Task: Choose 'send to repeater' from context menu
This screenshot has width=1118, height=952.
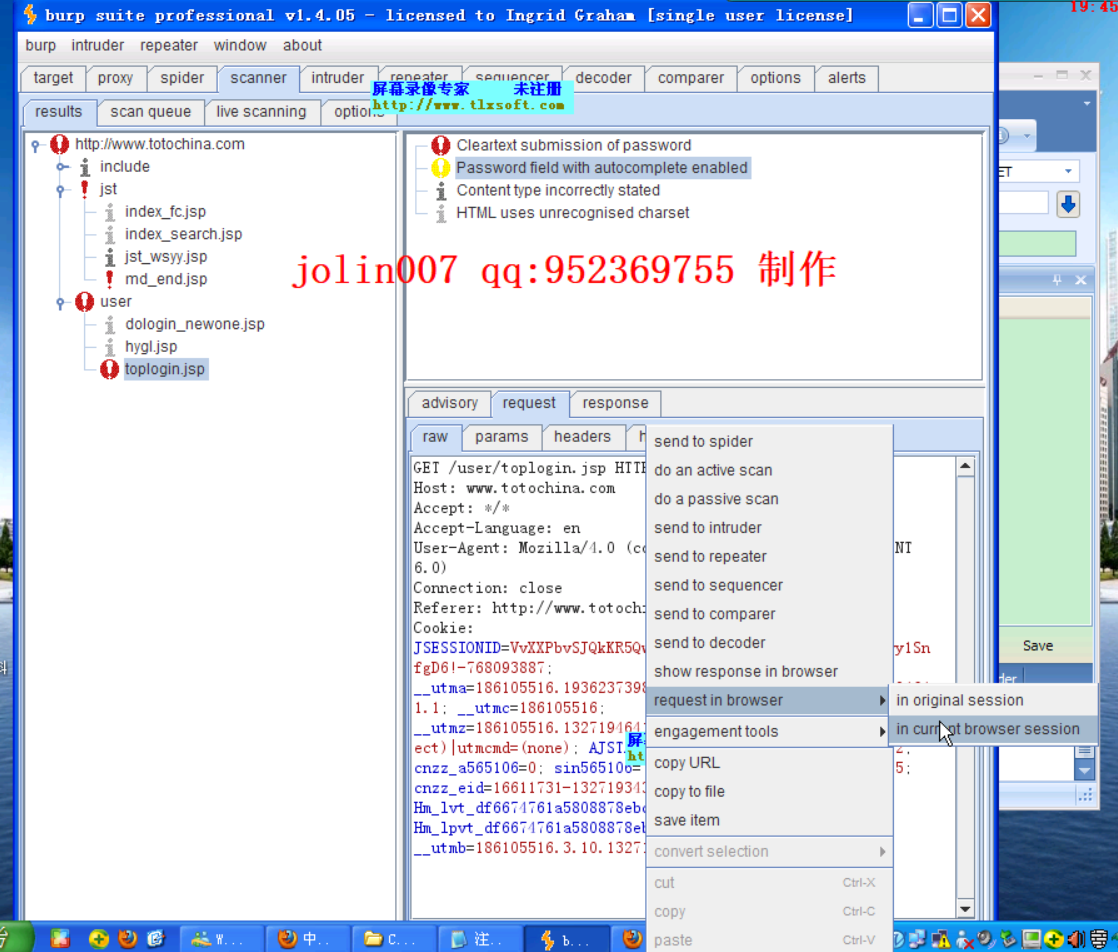Action: point(769,557)
